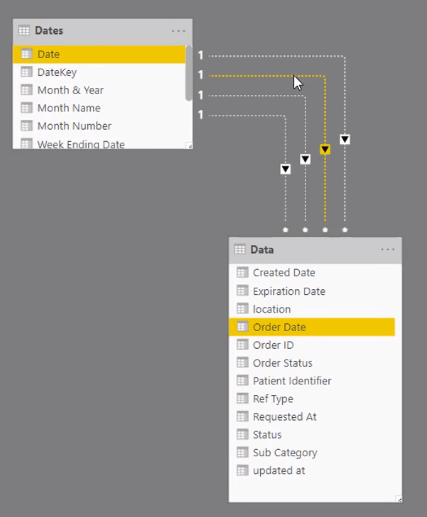This screenshot has height=517, width=427.
Task: Open the Data table options ellipsis
Action: 388,249
